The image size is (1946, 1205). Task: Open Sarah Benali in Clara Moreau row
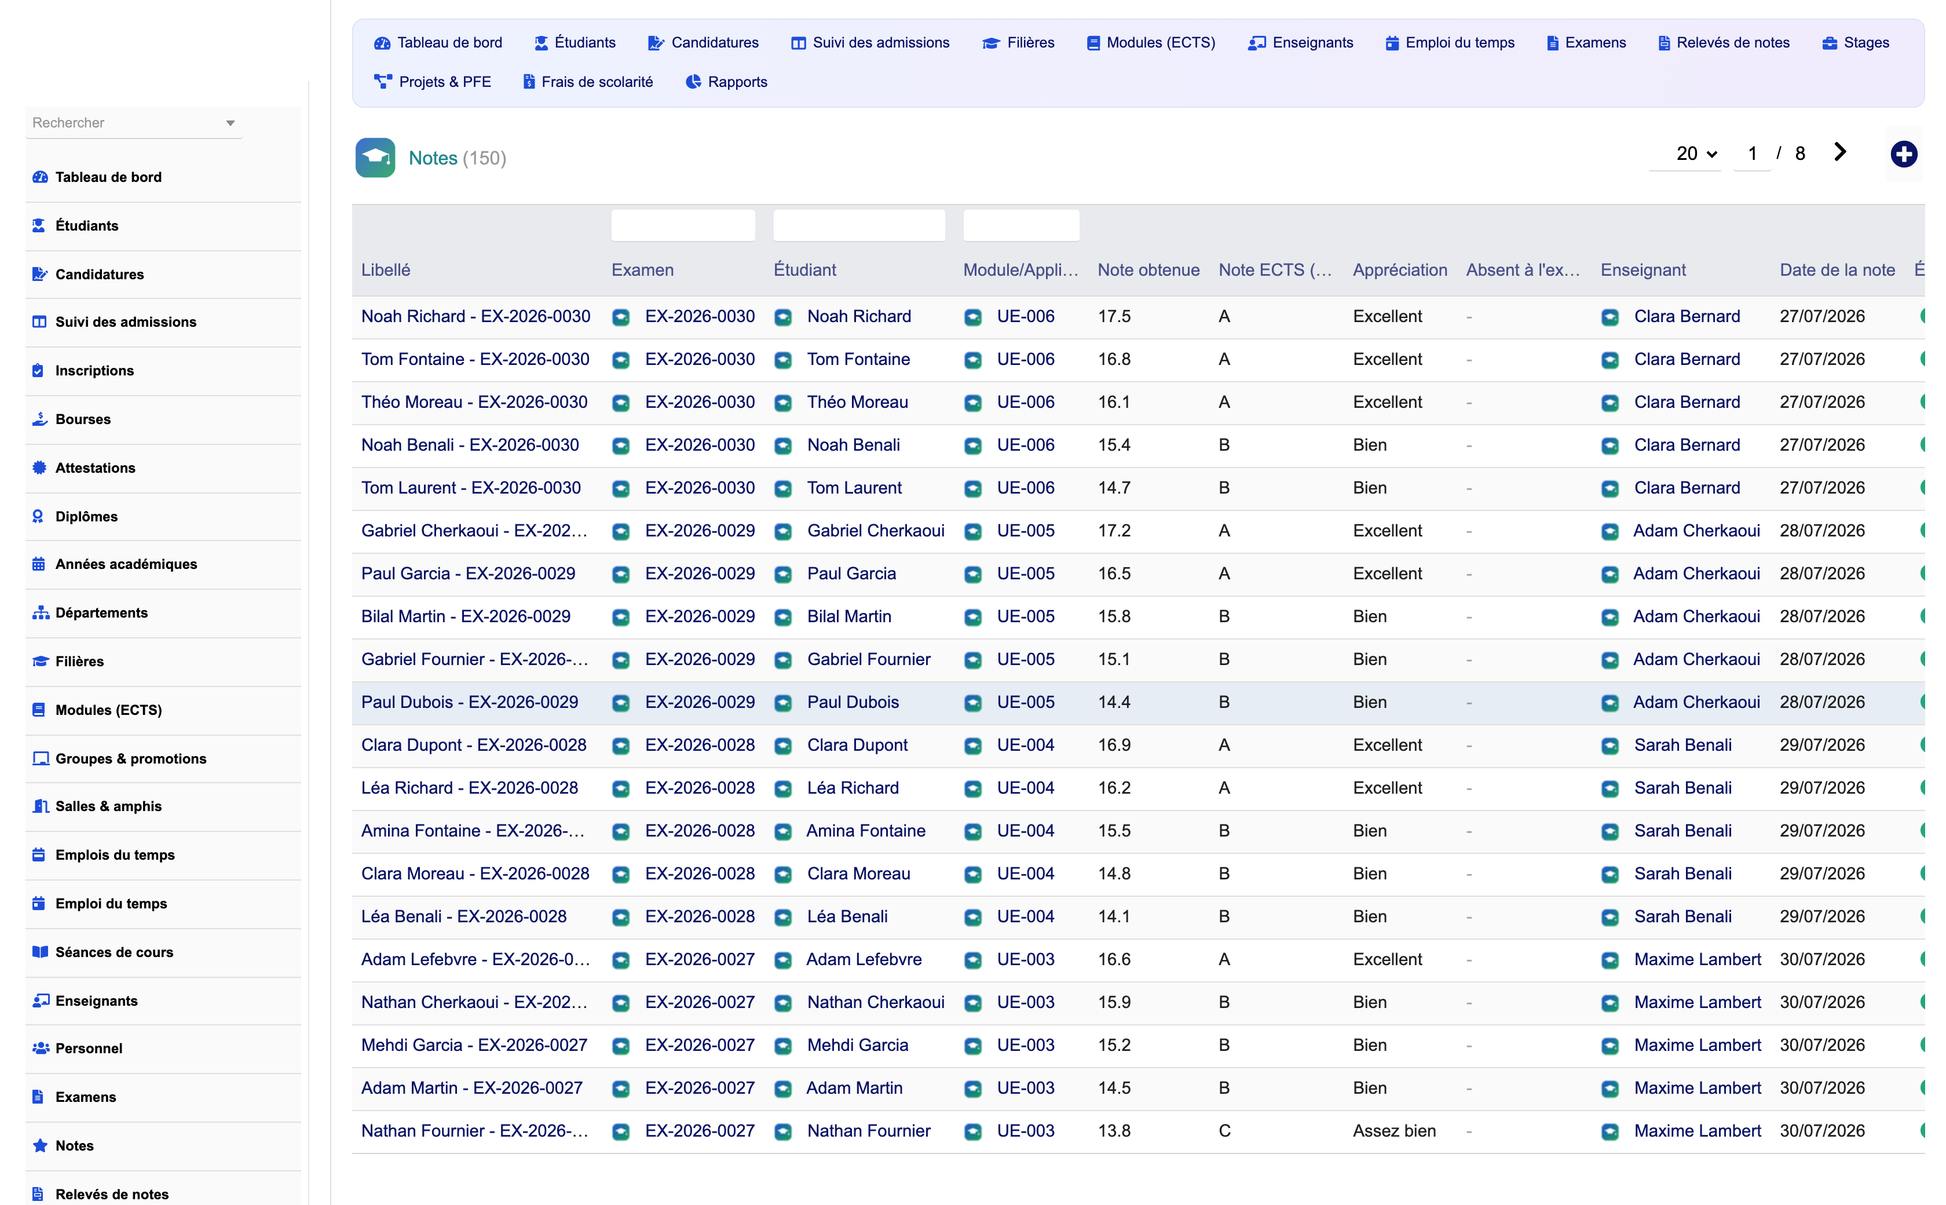pyautogui.click(x=1682, y=874)
